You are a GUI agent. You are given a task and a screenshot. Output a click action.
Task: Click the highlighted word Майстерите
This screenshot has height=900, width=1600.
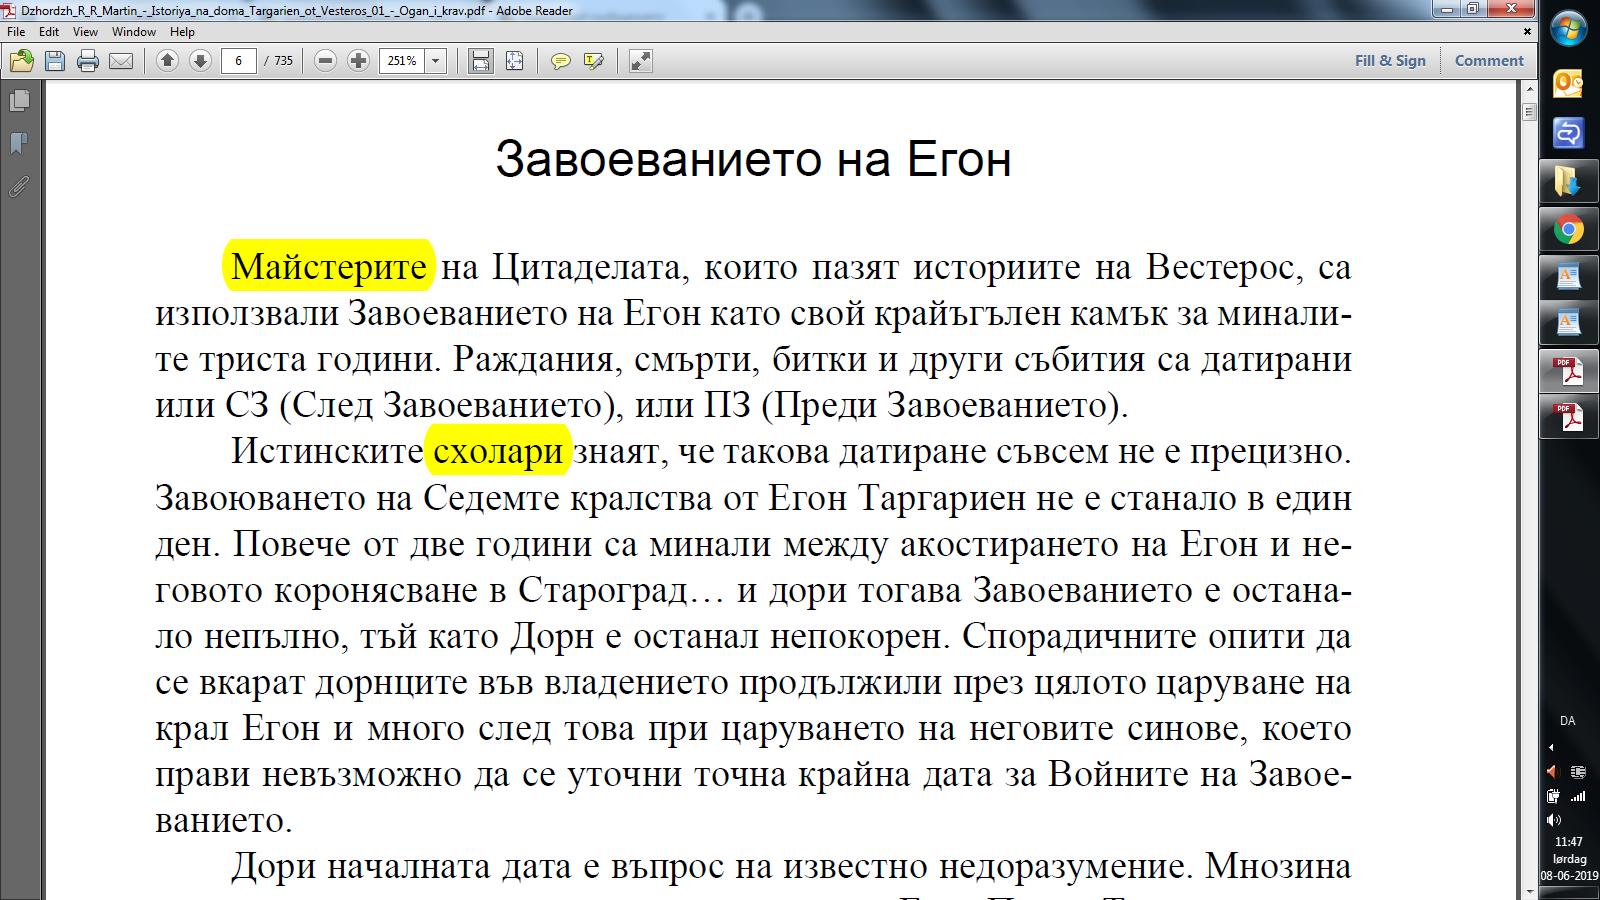(x=328, y=266)
